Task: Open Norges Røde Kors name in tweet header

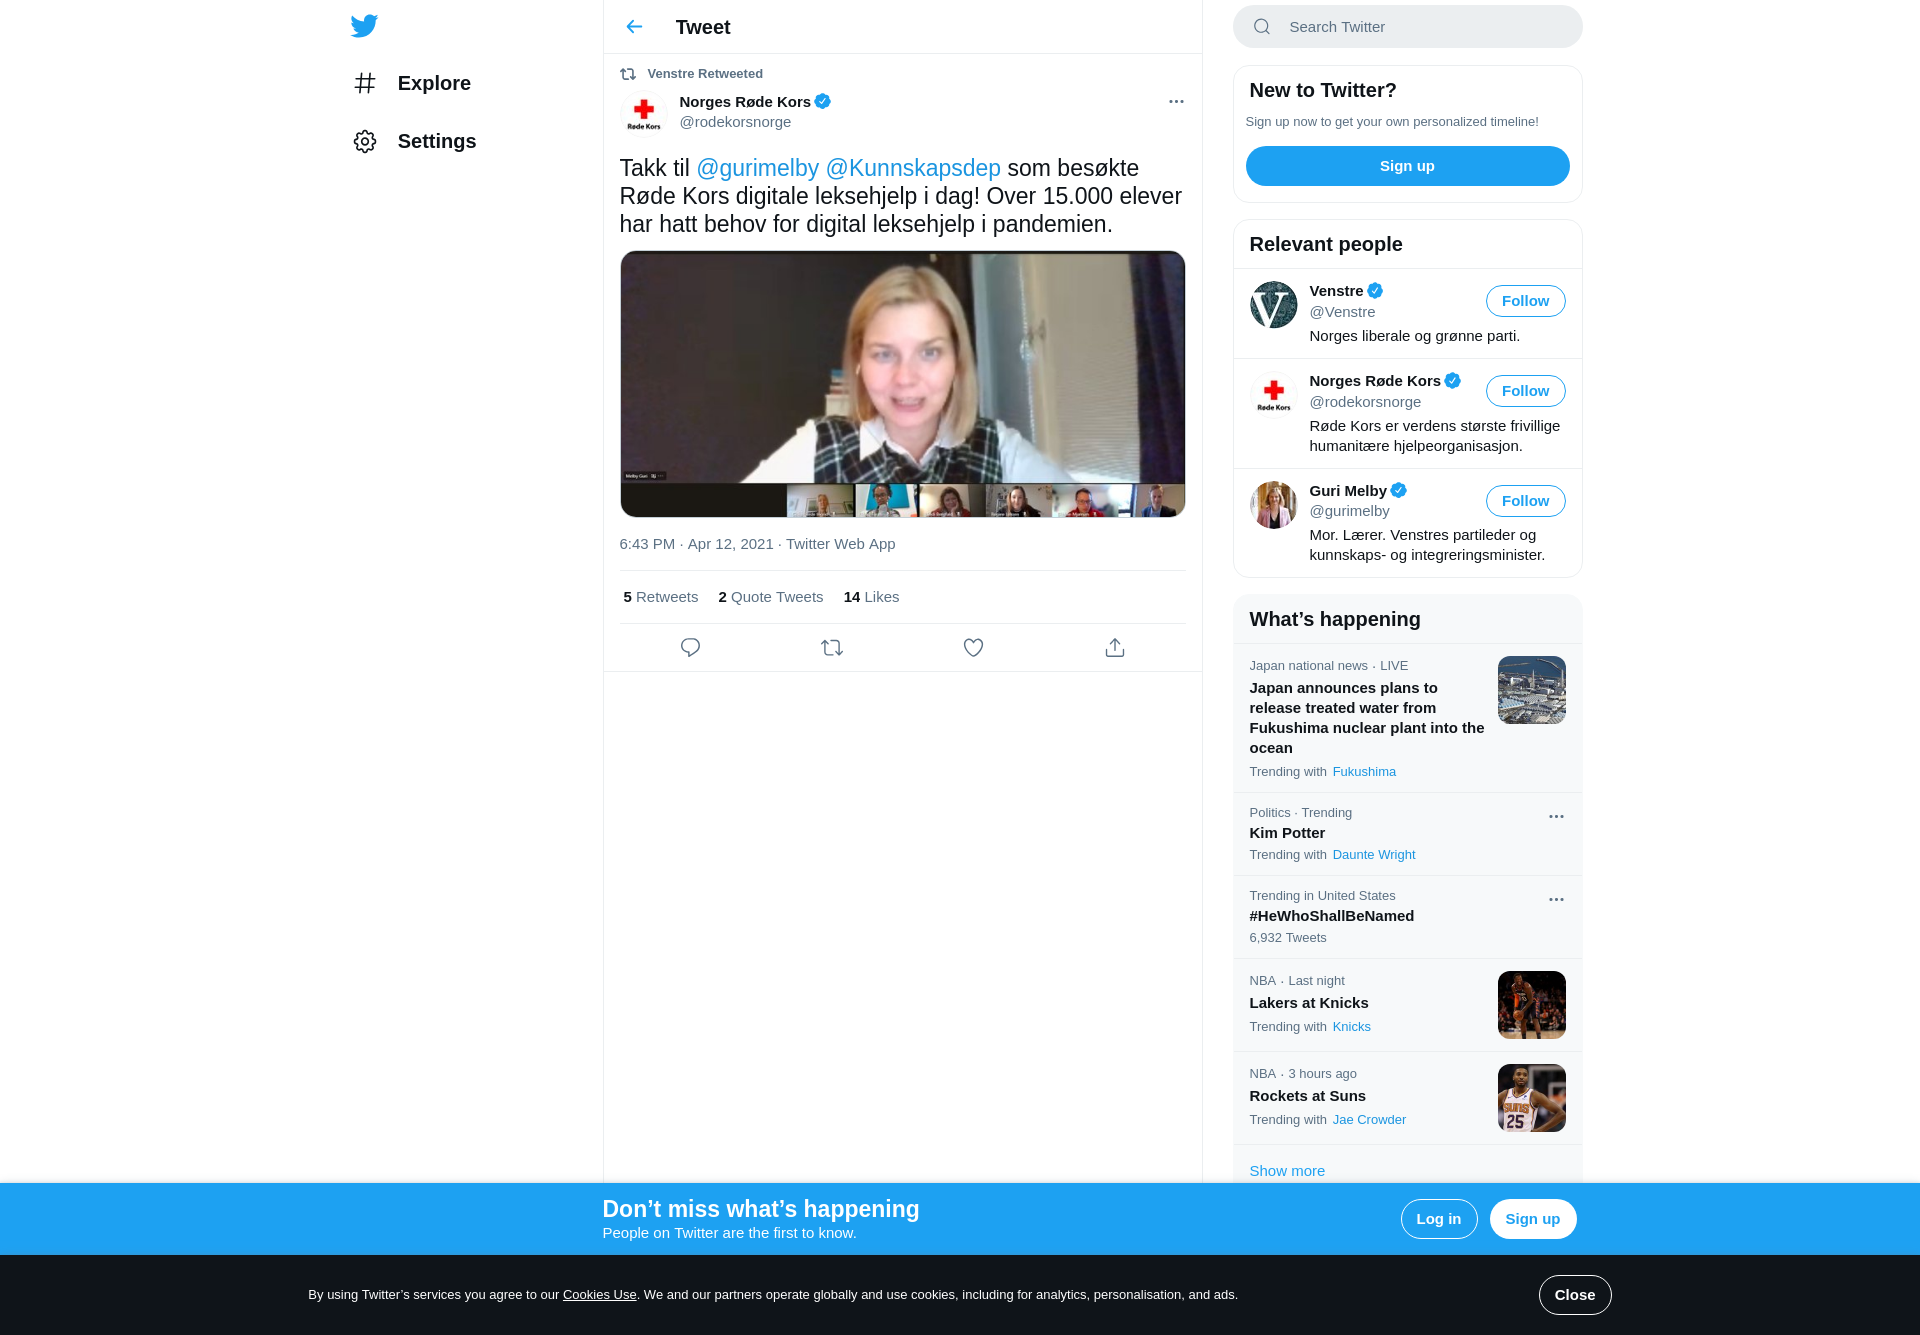Action: tap(745, 102)
